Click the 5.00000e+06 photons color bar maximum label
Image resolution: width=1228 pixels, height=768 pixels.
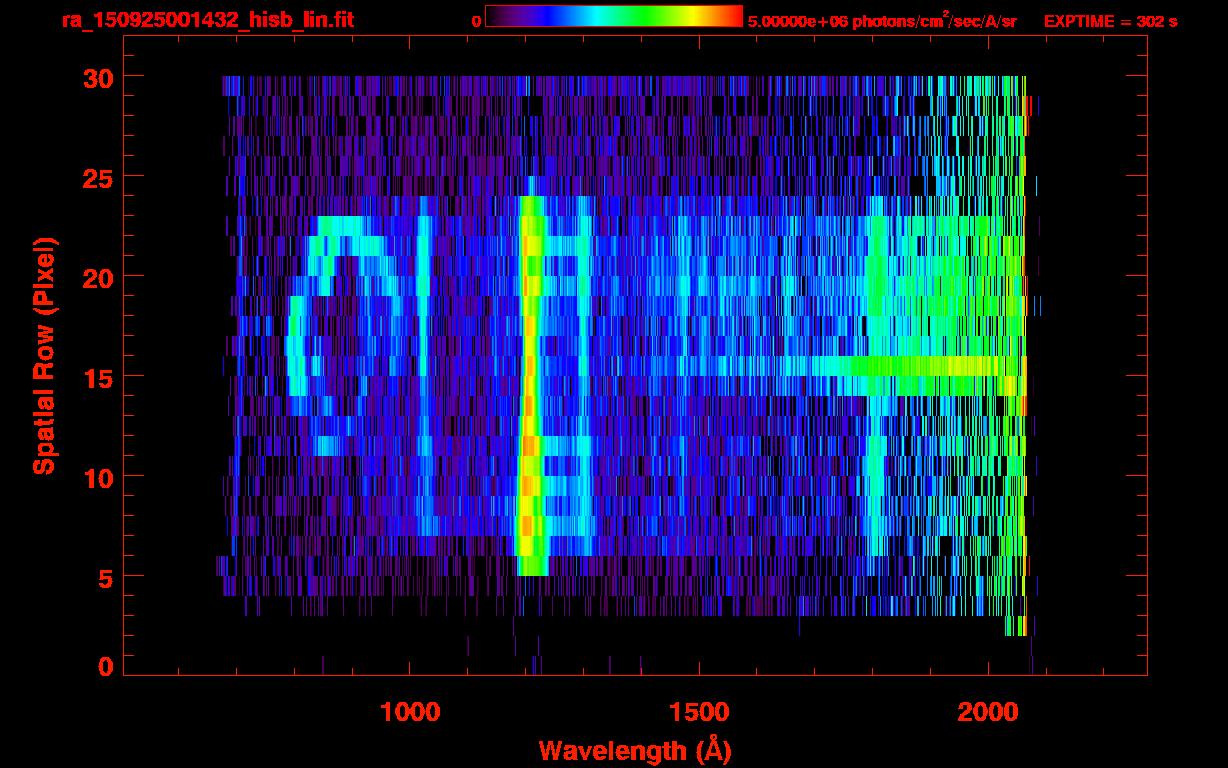point(881,21)
